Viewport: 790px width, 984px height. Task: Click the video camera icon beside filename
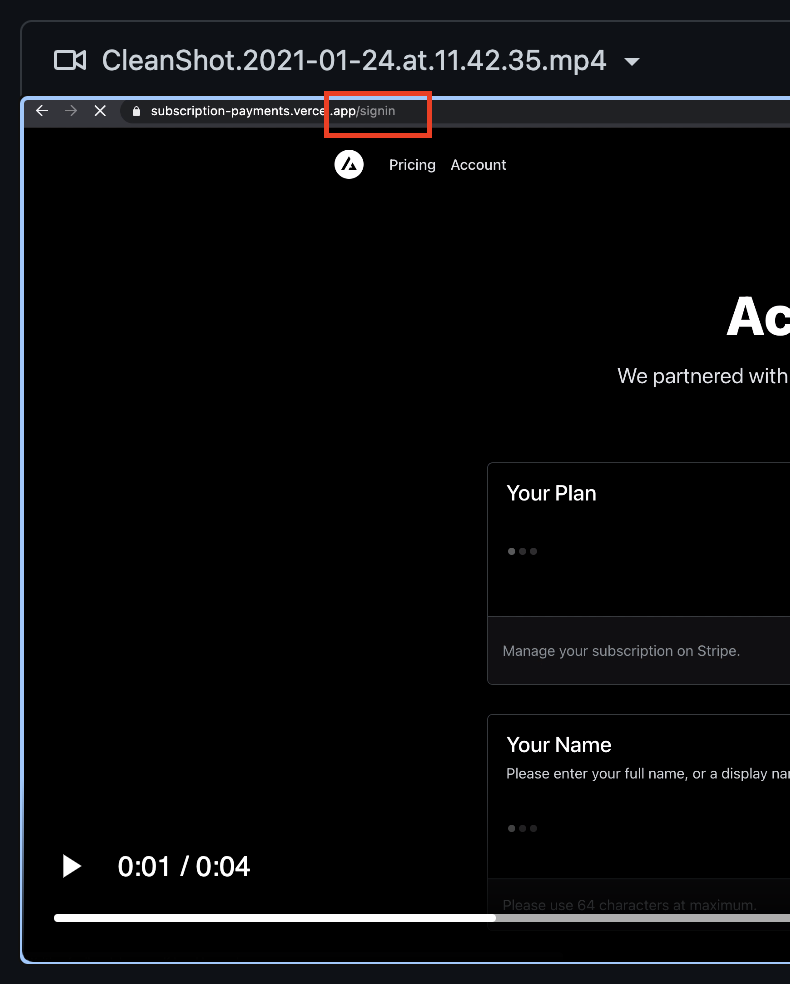(x=70, y=60)
